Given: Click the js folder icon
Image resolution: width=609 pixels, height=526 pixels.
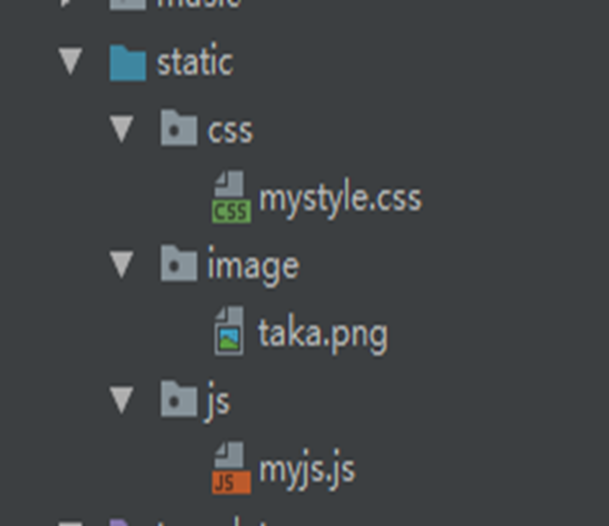Looking at the screenshot, I should pyautogui.click(x=179, y=399).
